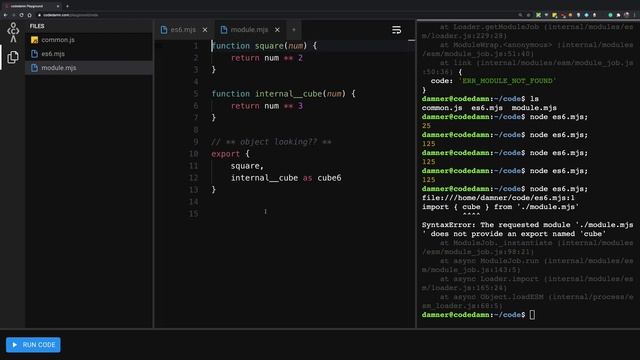Click the zoom magnifier icon in address bar

tap(520, 15)
